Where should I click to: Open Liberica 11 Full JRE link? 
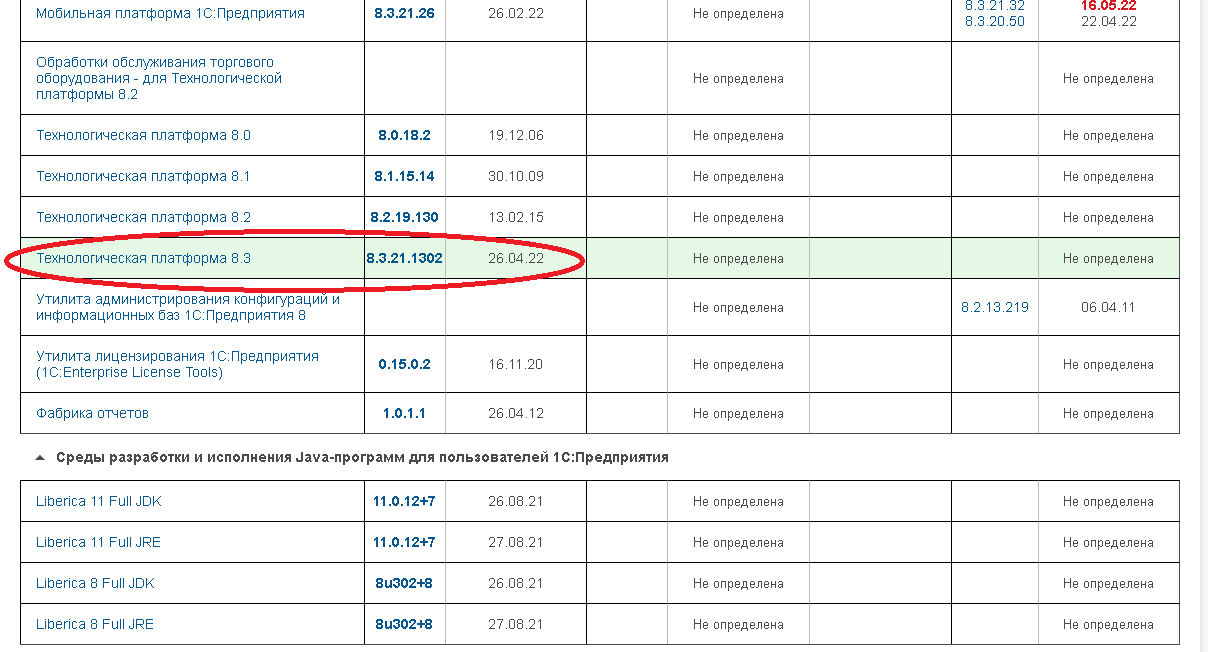click(98, 542)
